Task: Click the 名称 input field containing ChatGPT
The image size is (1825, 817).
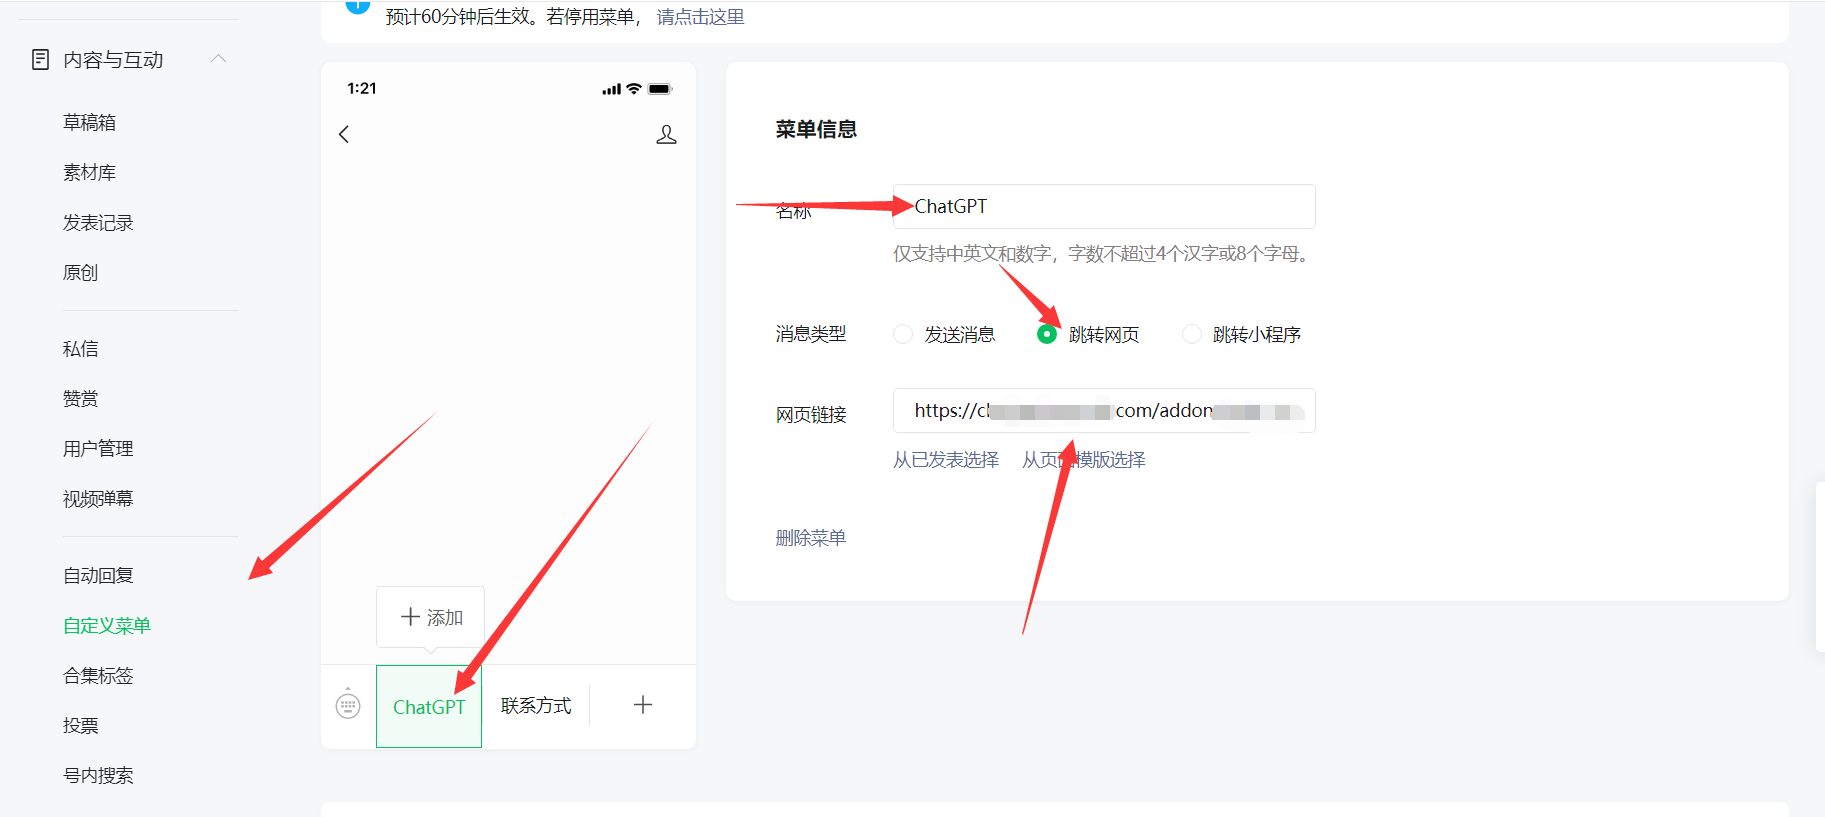Action: tap(1103, 207)
